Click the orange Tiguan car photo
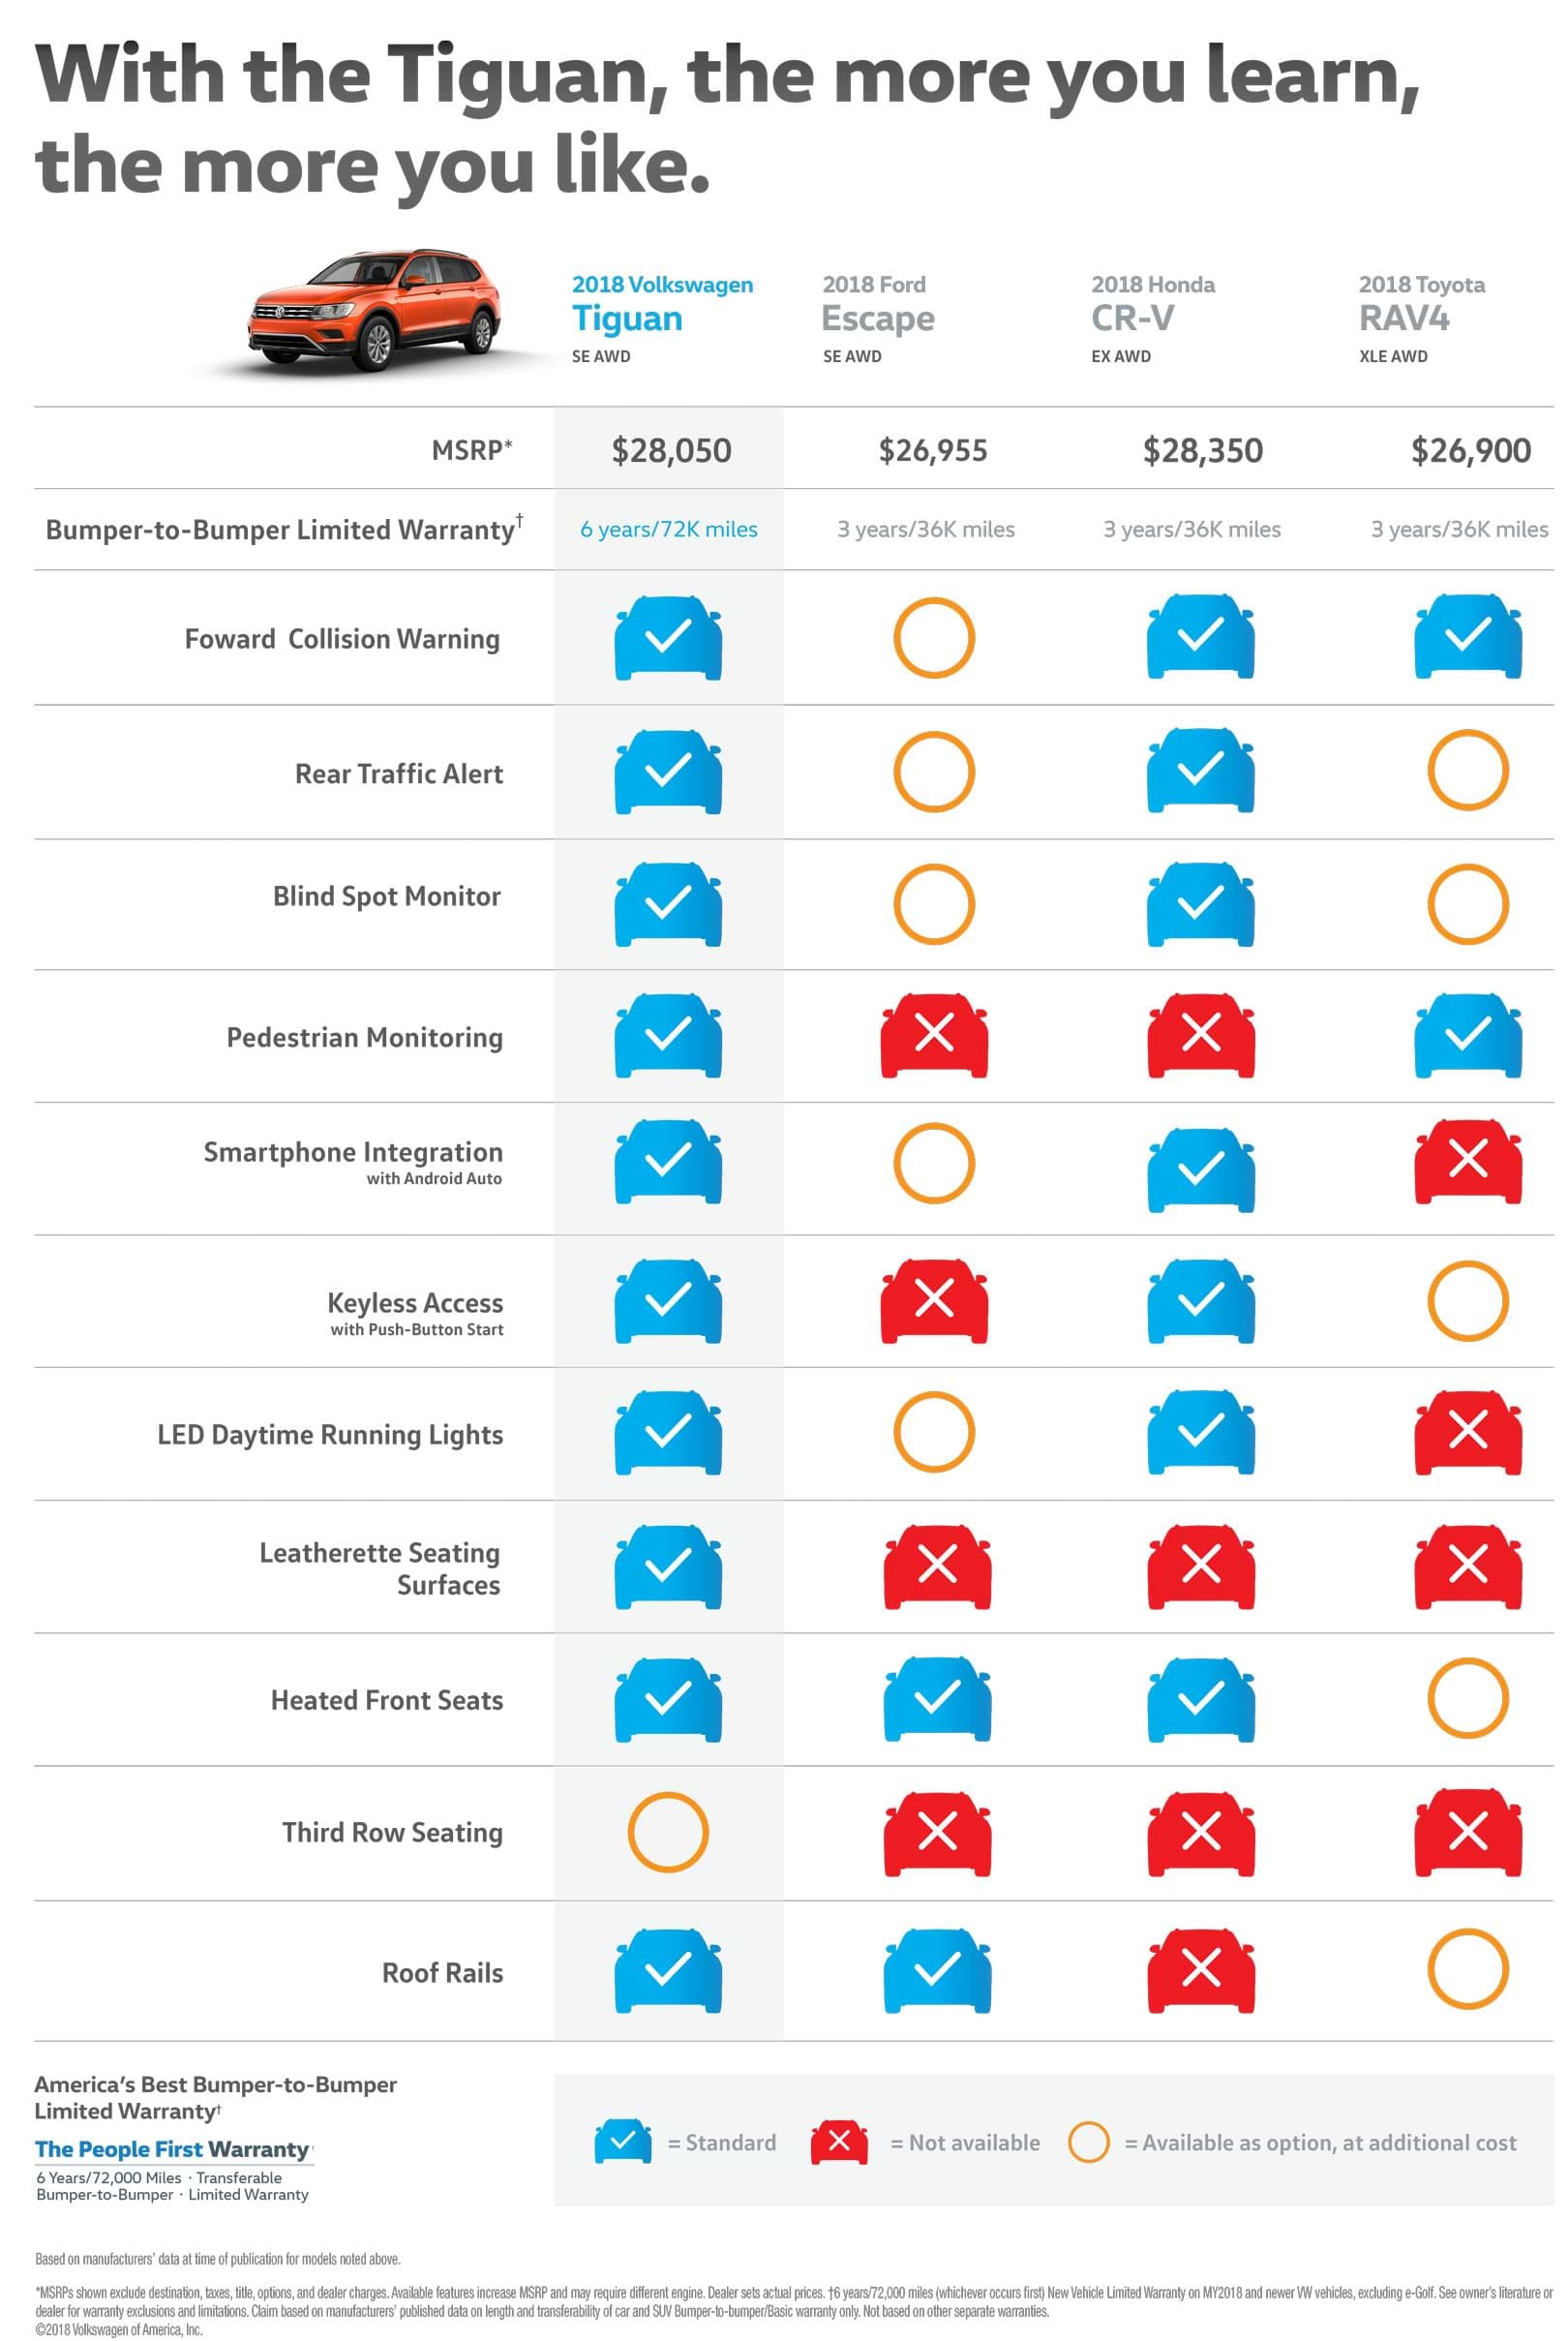 coord(374,312)
